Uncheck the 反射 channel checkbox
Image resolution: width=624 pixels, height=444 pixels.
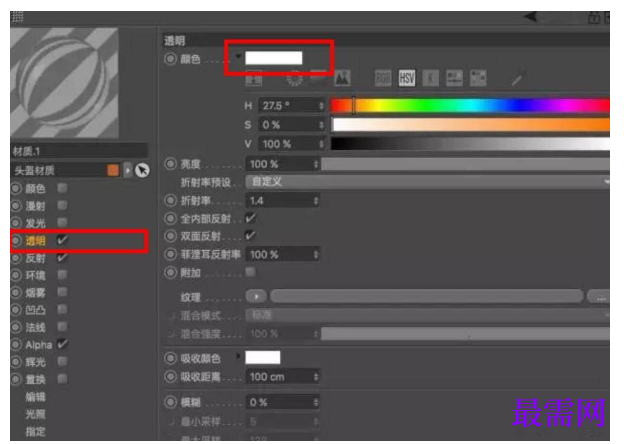(x=62, y=257)
